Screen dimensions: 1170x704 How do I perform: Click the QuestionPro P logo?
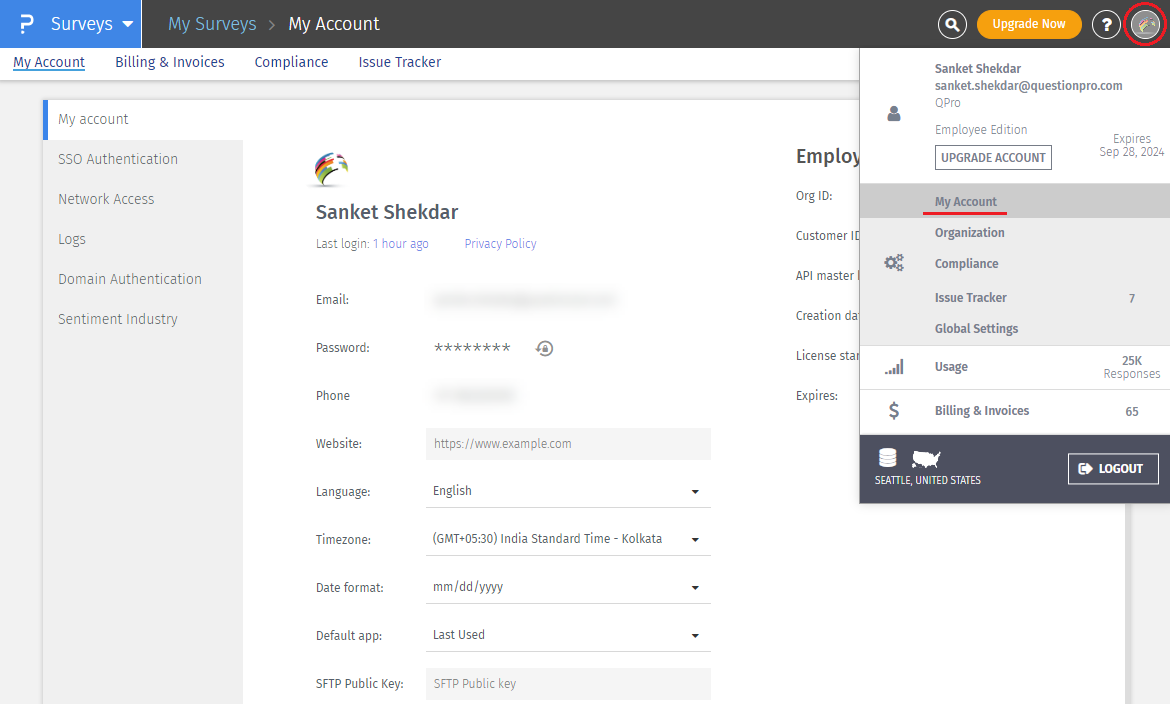(x=26, y=24)
